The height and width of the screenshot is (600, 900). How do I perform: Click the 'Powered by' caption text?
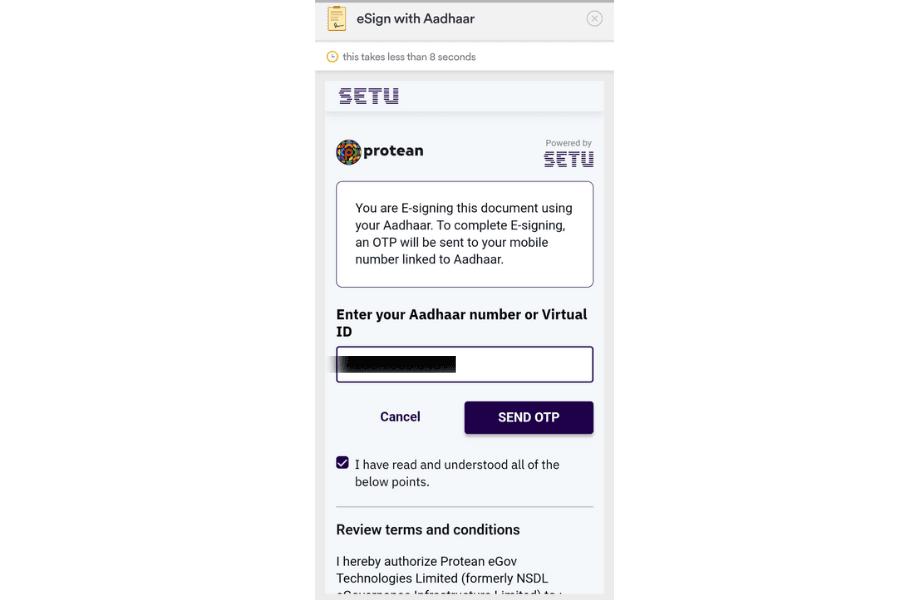pyautogui.click(x=568, y=143)
